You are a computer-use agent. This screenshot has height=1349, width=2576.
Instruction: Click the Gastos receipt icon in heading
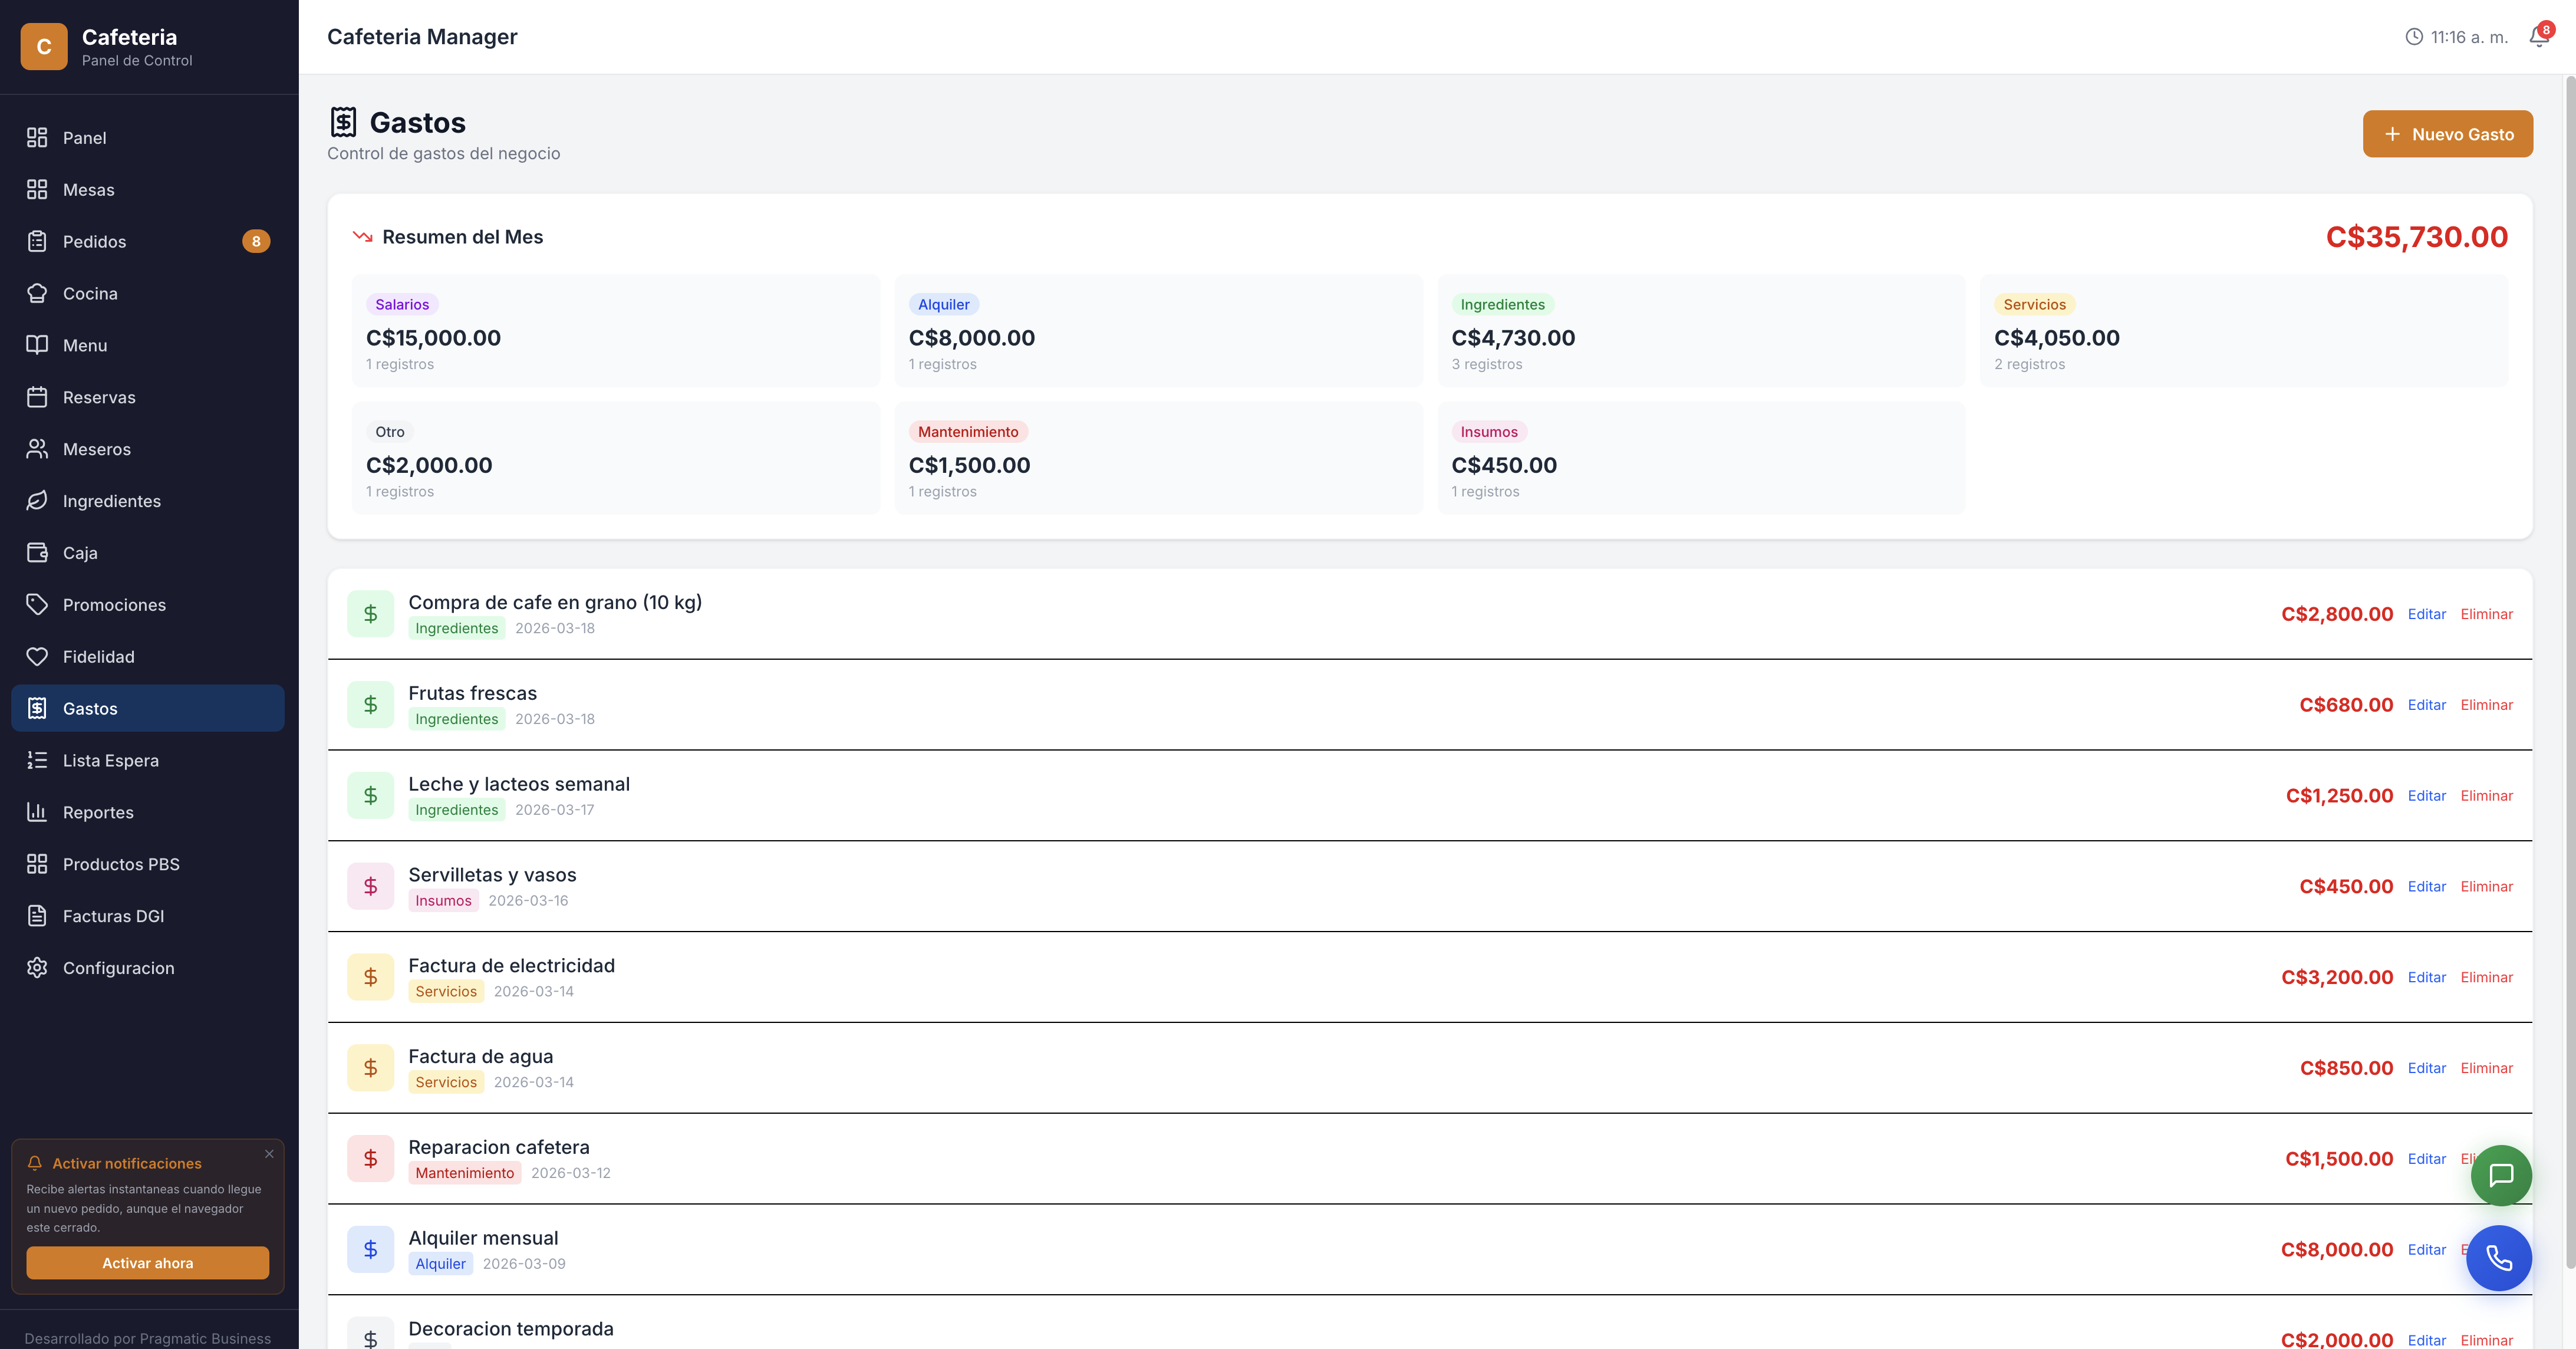[x=343, y=122]
